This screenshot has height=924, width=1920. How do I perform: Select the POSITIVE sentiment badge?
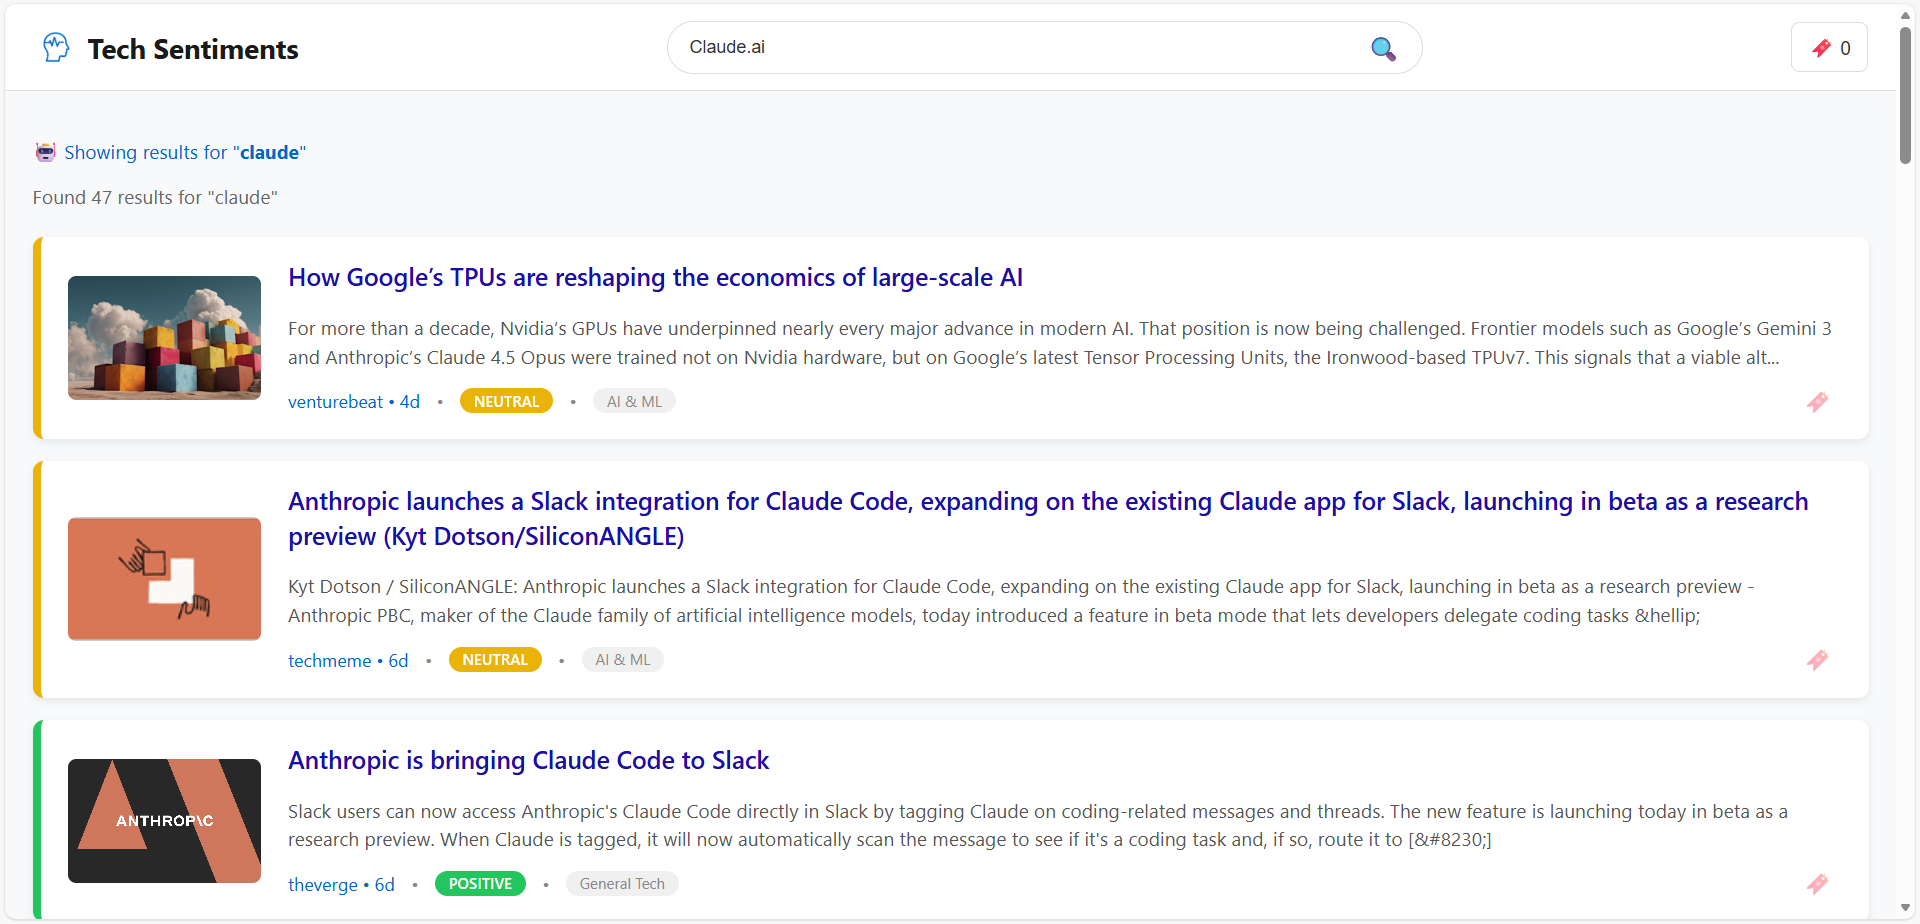point(480,884)
